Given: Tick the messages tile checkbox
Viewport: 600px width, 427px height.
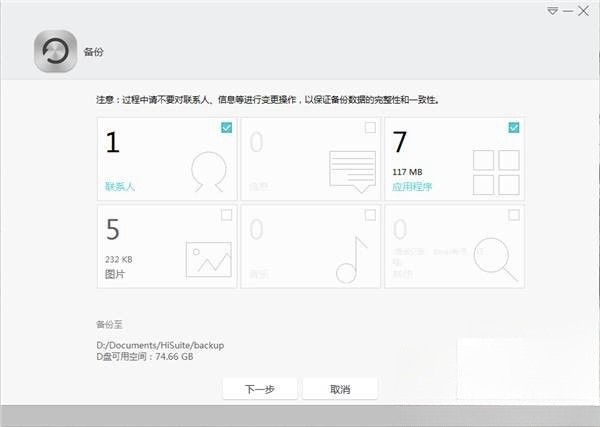Looking at the screenshot, I should 370,128.
